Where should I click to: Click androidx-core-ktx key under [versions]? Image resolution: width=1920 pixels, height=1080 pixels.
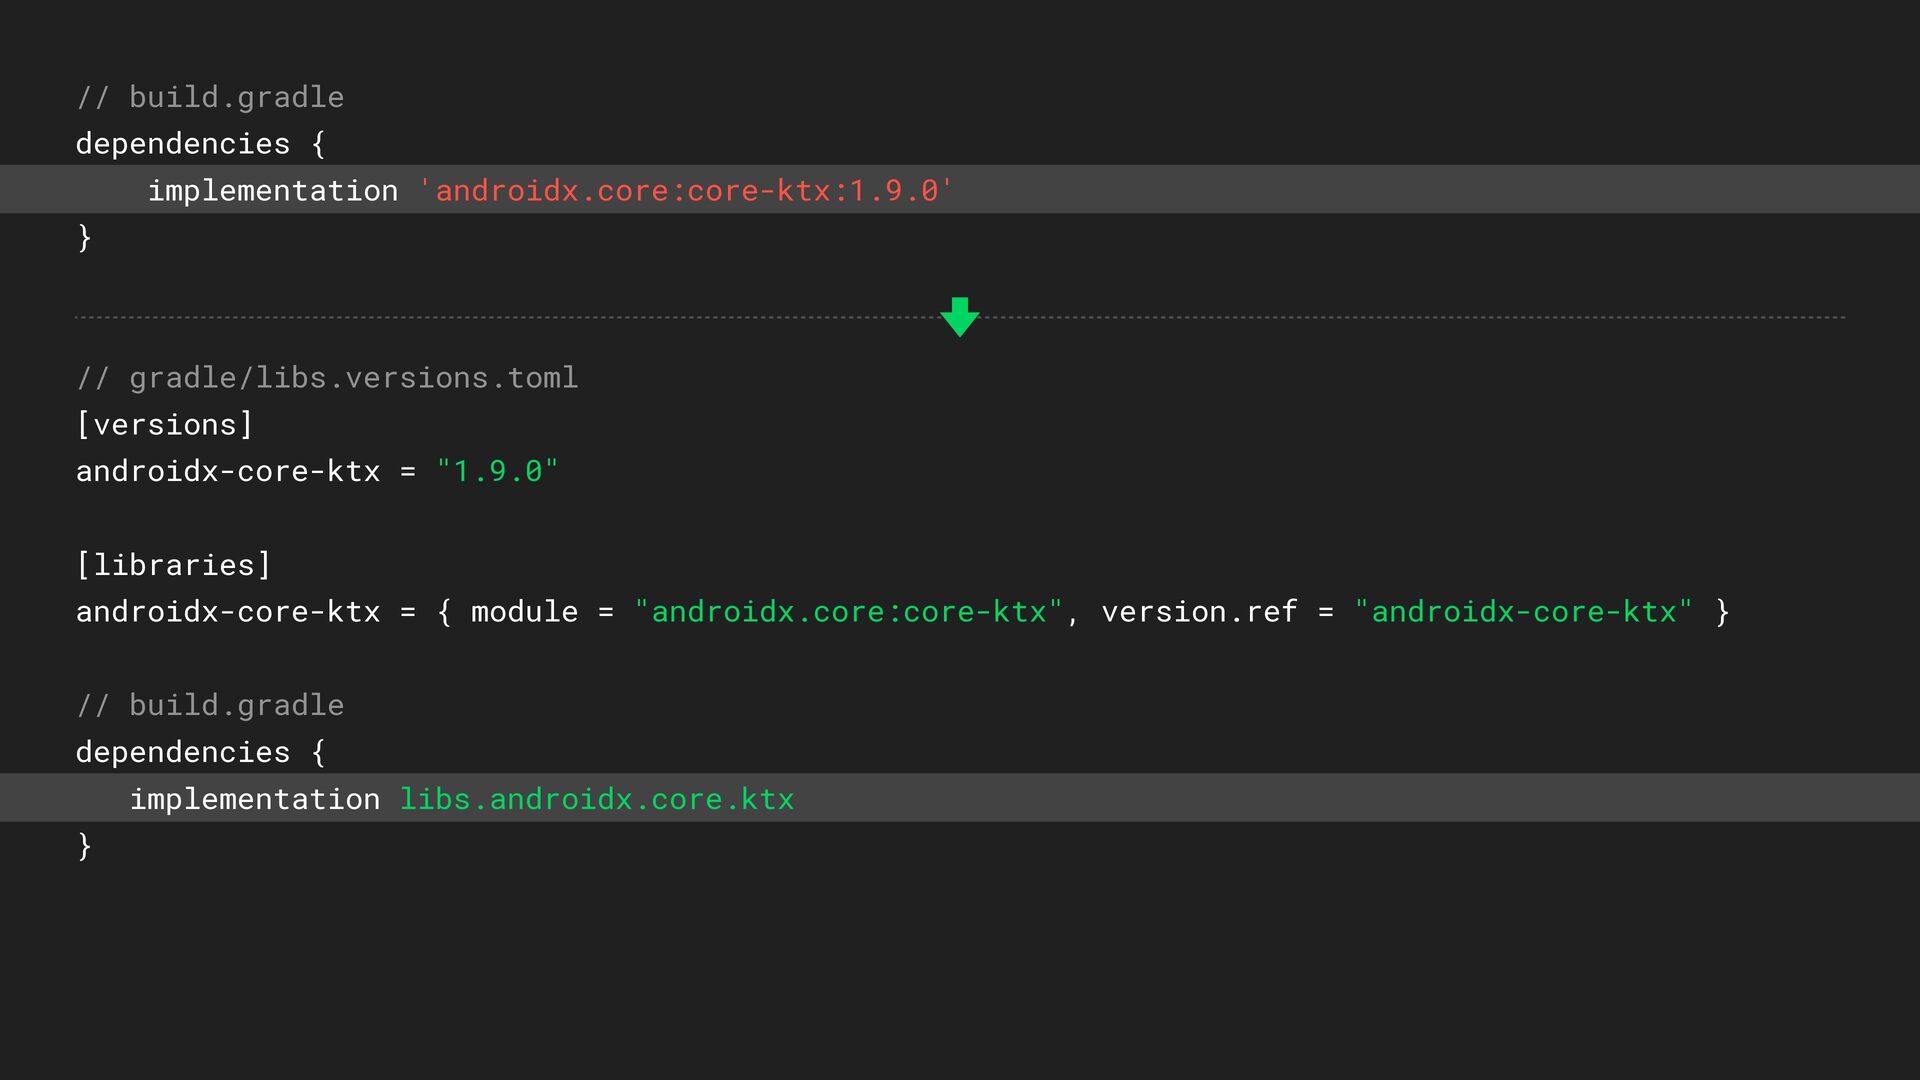228,471
